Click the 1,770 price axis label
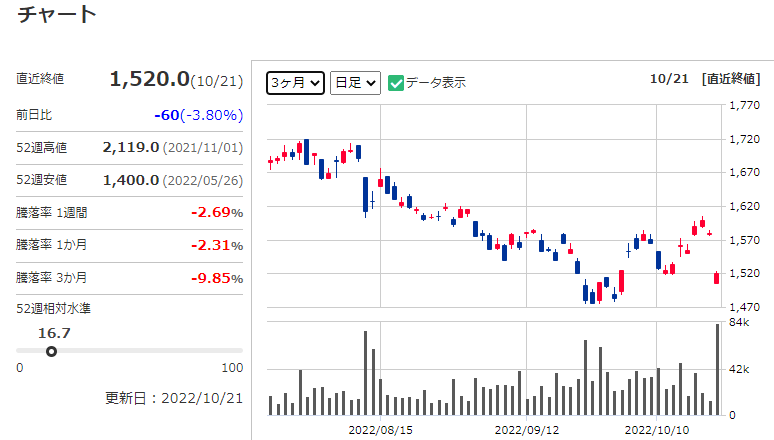Viewport: 774px width, 440px height. click(x=744, y=105)
